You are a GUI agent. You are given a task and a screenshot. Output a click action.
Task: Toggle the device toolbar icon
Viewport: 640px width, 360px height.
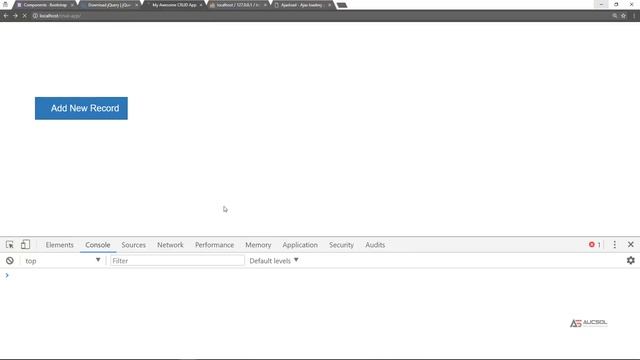(25, 244)
